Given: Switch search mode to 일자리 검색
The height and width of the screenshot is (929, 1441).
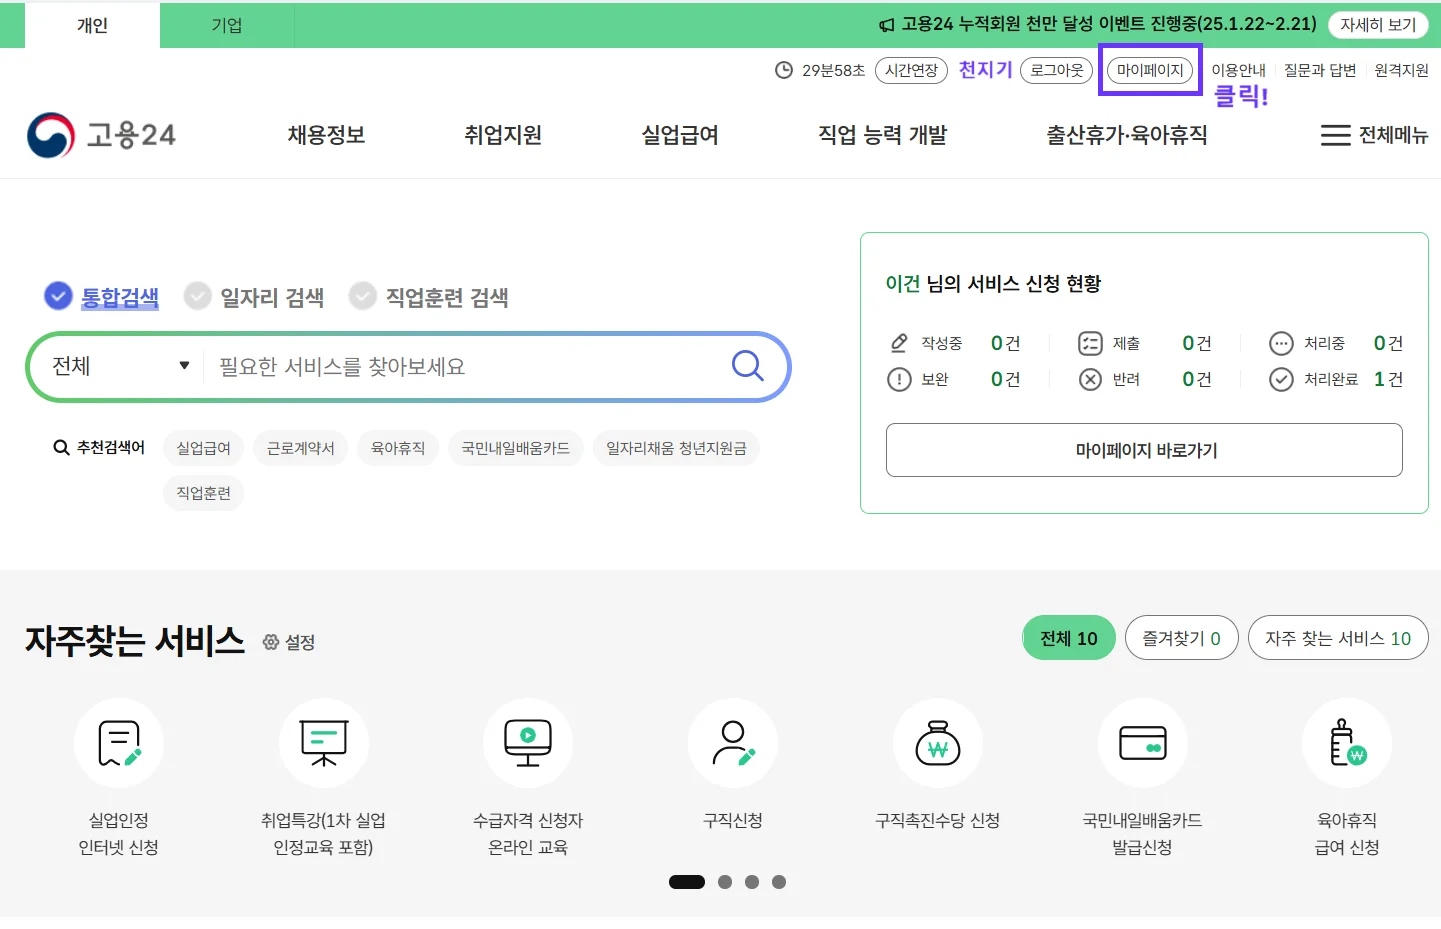Looking at the screenshot, I should (254, 296).
